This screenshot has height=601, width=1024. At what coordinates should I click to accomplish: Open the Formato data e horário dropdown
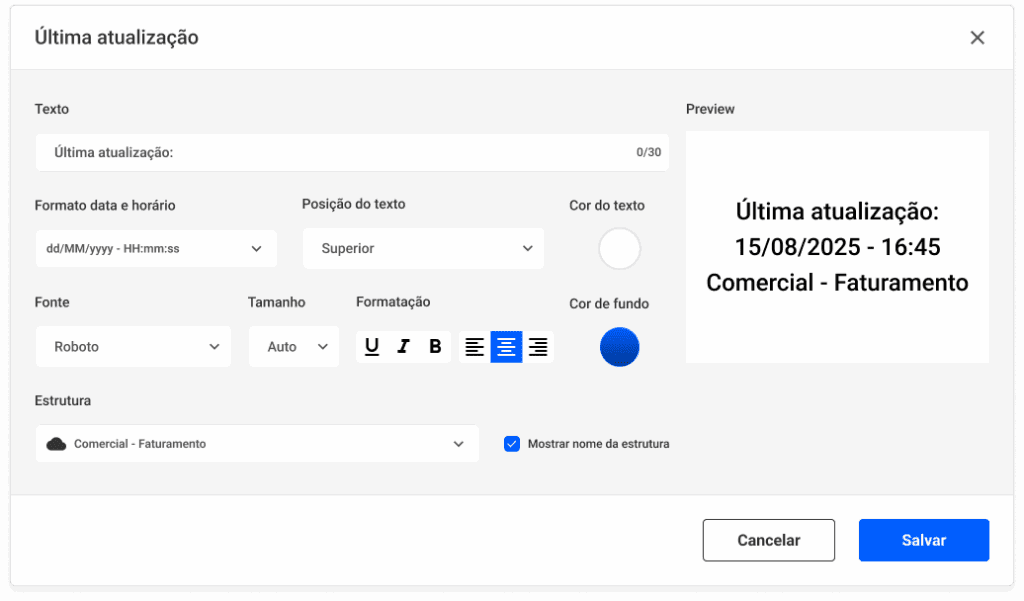(x=155, y=248)
